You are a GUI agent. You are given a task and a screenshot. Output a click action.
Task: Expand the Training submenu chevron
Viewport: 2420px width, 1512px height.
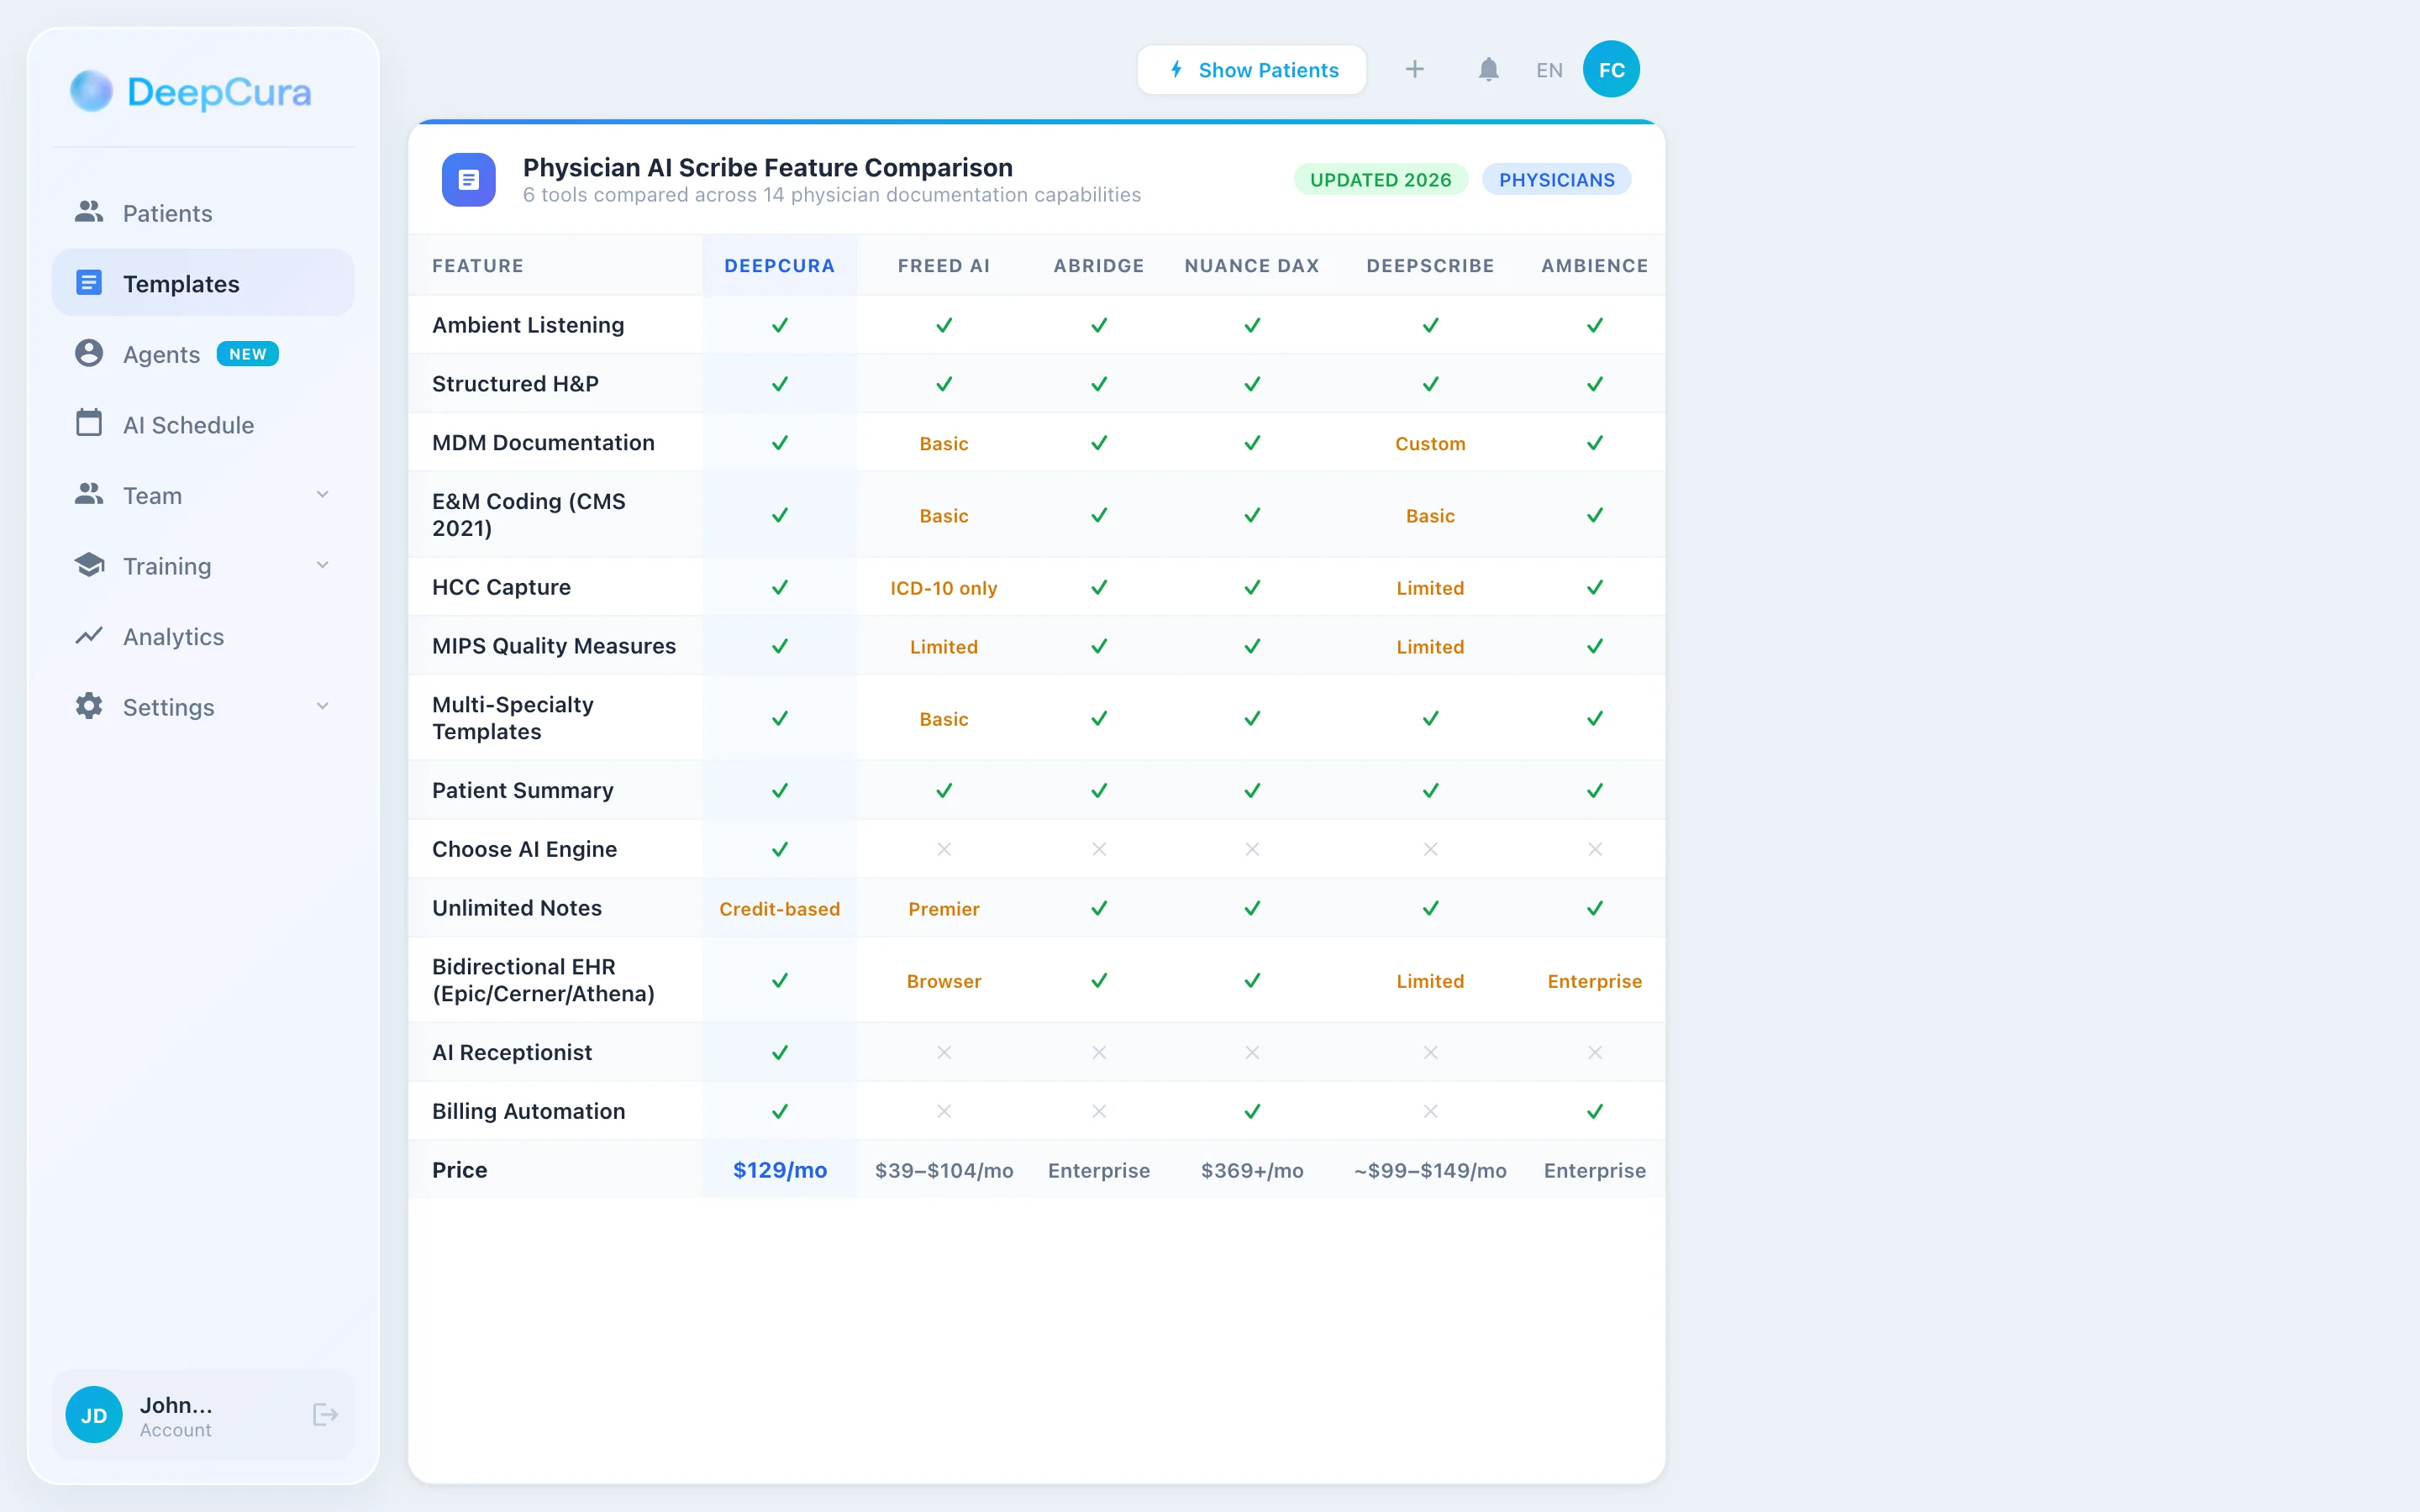tap(322, 565)
